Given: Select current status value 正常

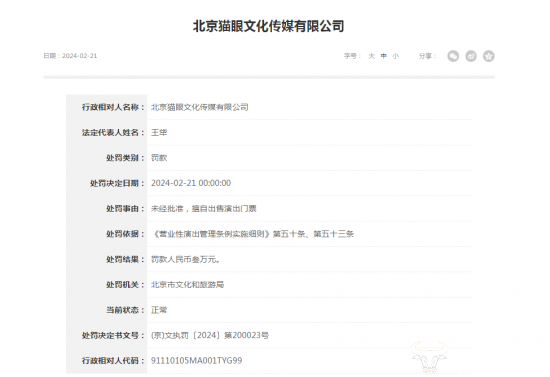Looking at the screenshot, I should (x=159, y=310).
